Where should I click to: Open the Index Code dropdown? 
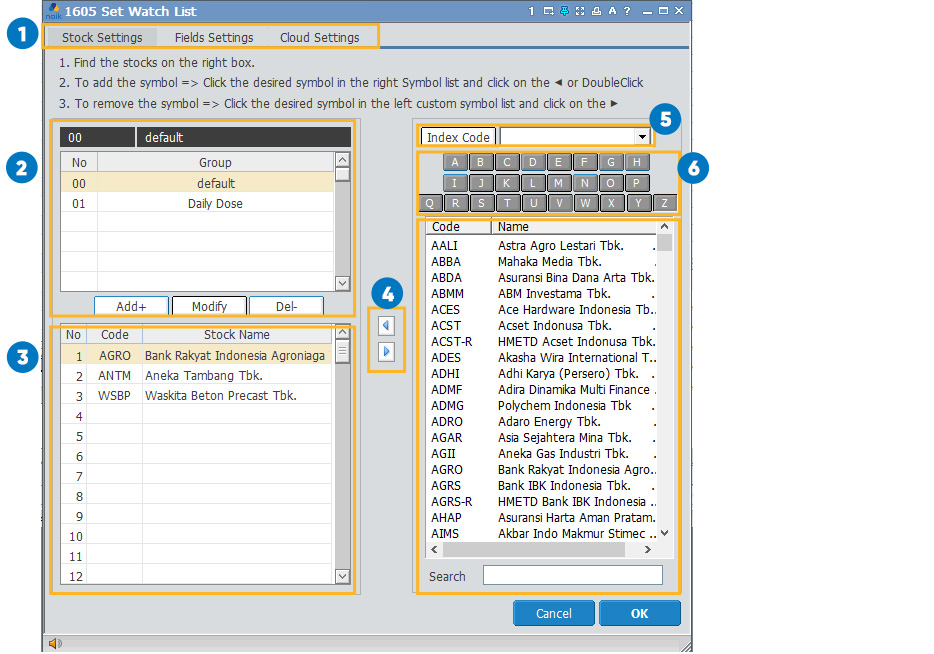point(641,137)
